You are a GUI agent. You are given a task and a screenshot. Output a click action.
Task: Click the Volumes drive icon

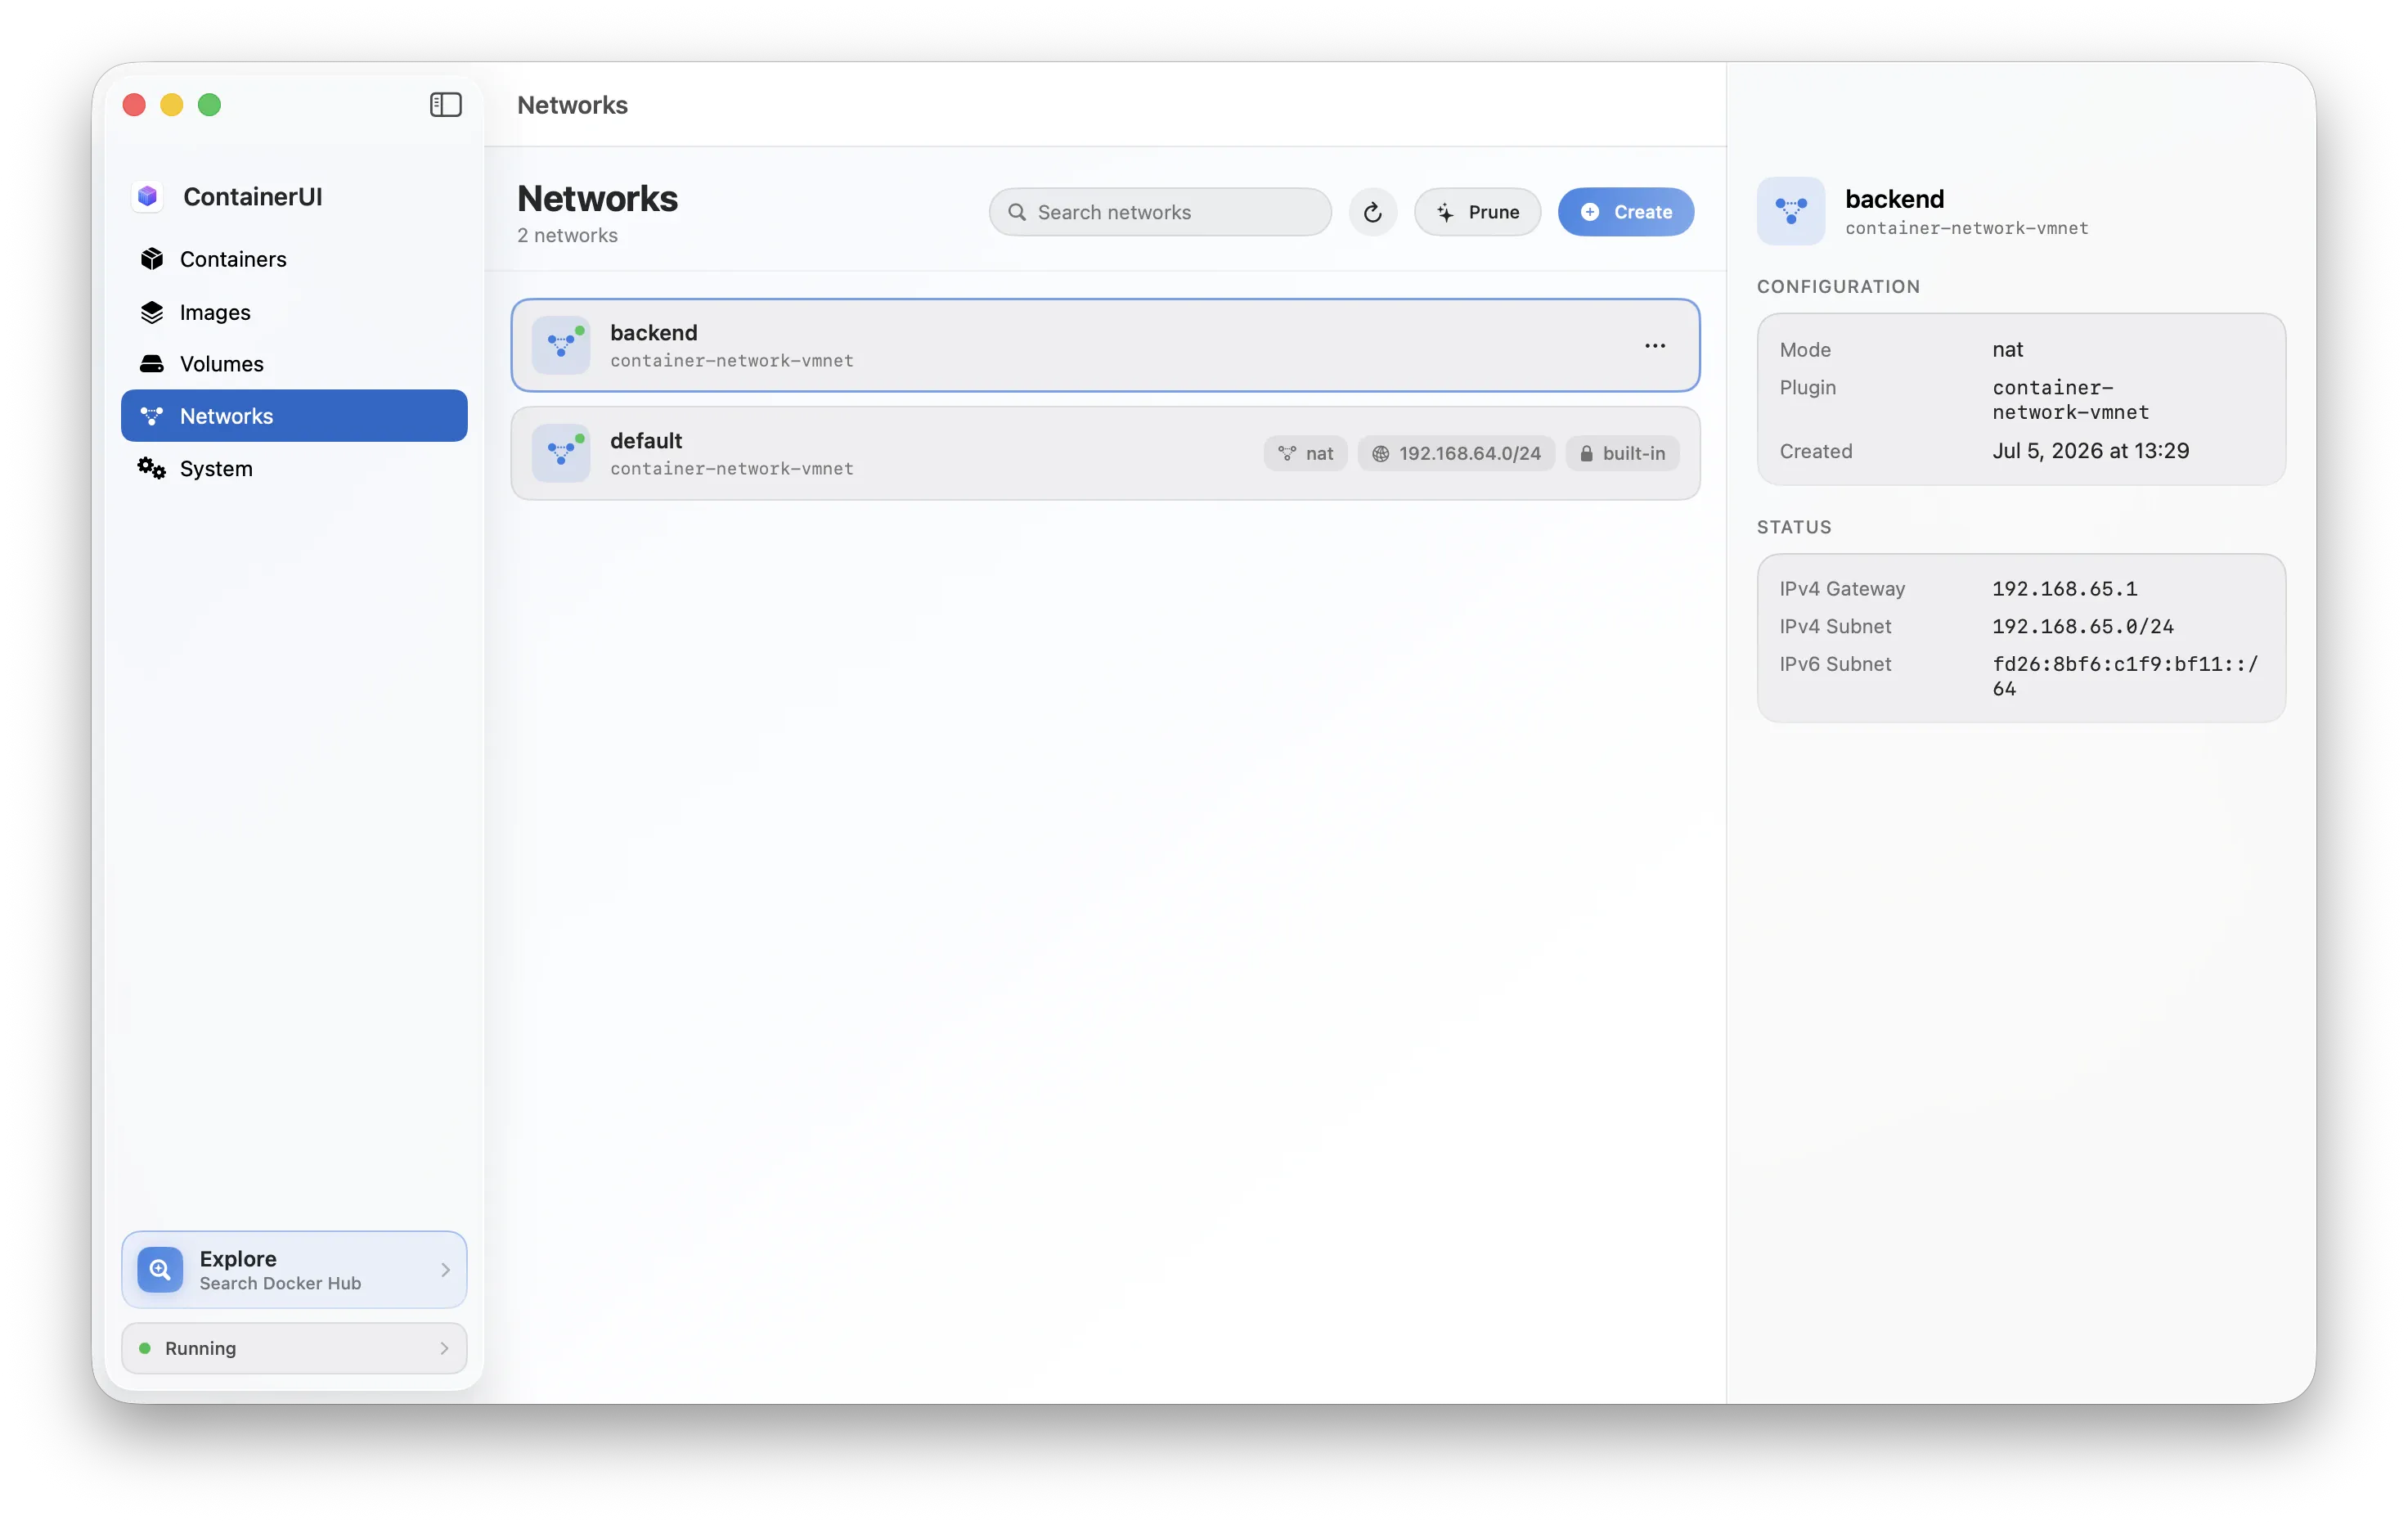152,363
